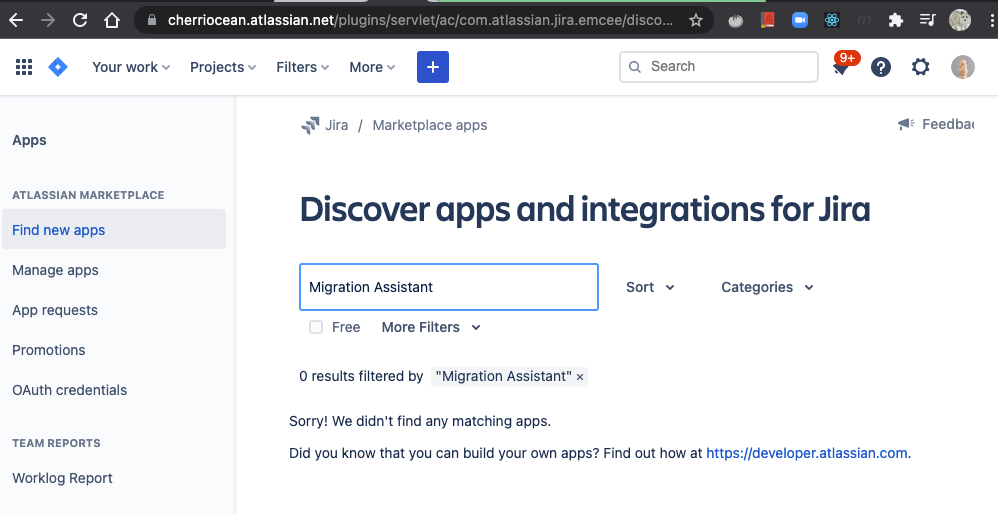The image size is (998, 514).
Task: Click the 'Sorry! We didn't find any matching apps.' message
Action: pyautogui.click(x=420, y=420)
